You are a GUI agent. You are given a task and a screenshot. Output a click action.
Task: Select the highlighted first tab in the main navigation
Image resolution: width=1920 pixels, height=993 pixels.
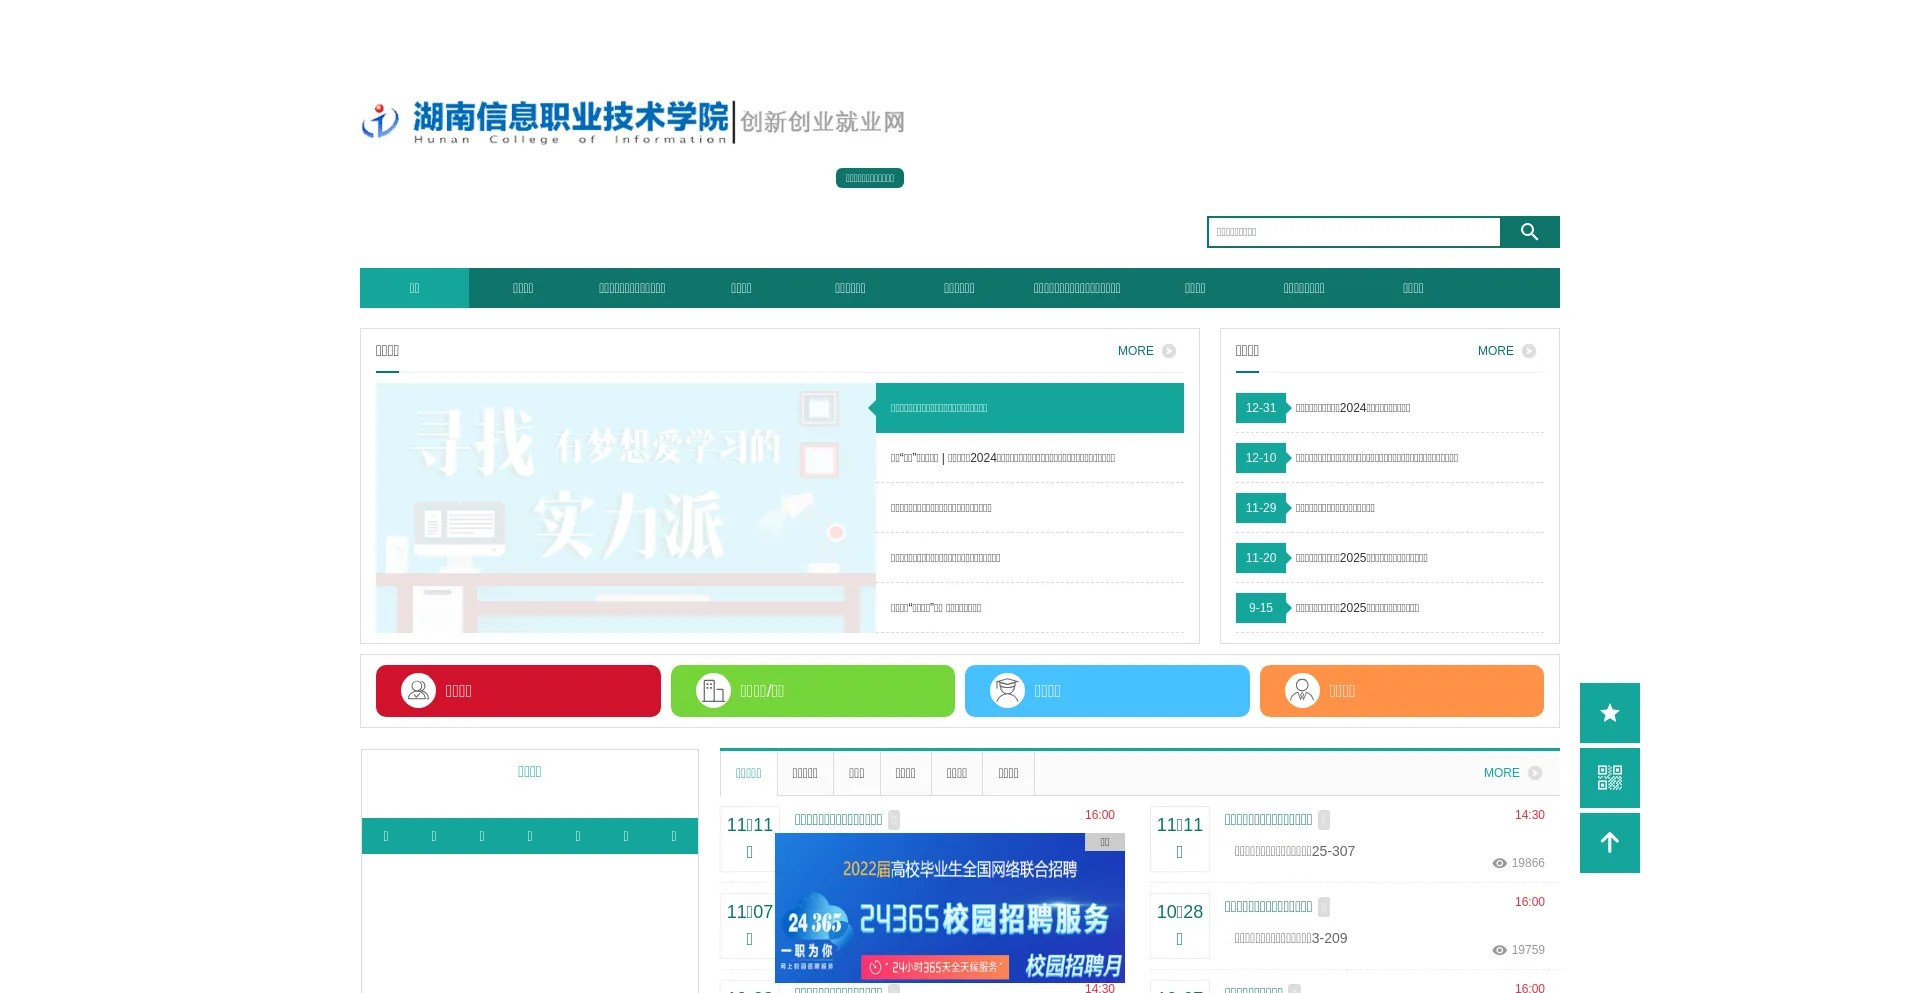414,288
